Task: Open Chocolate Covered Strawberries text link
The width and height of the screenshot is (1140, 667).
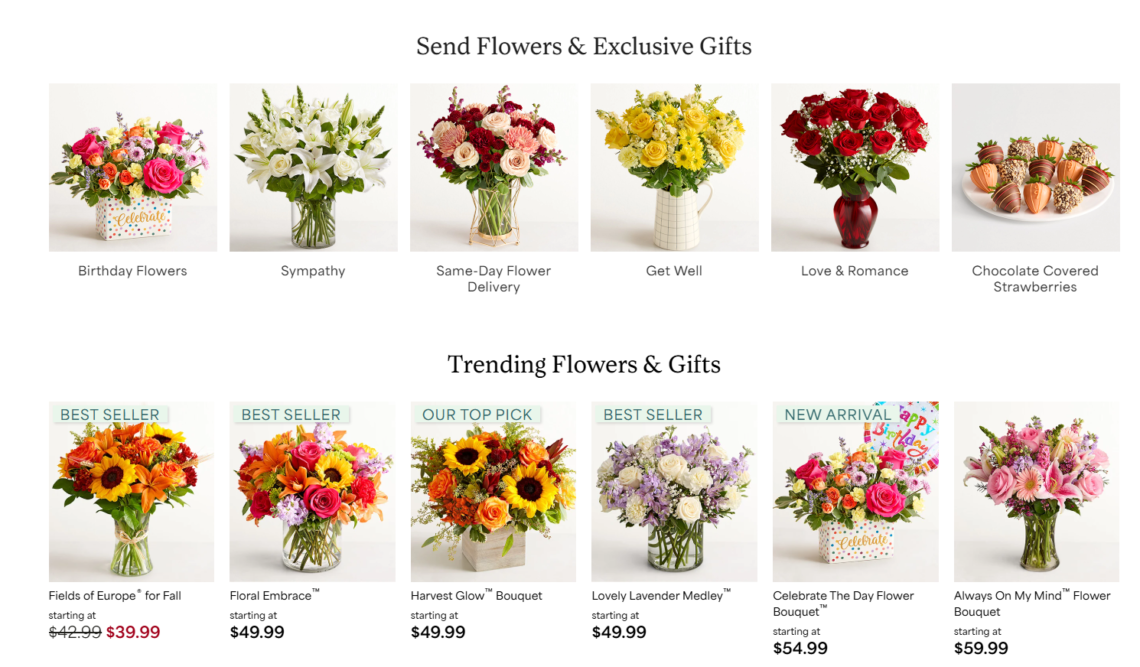Action: click(1035, 279)
